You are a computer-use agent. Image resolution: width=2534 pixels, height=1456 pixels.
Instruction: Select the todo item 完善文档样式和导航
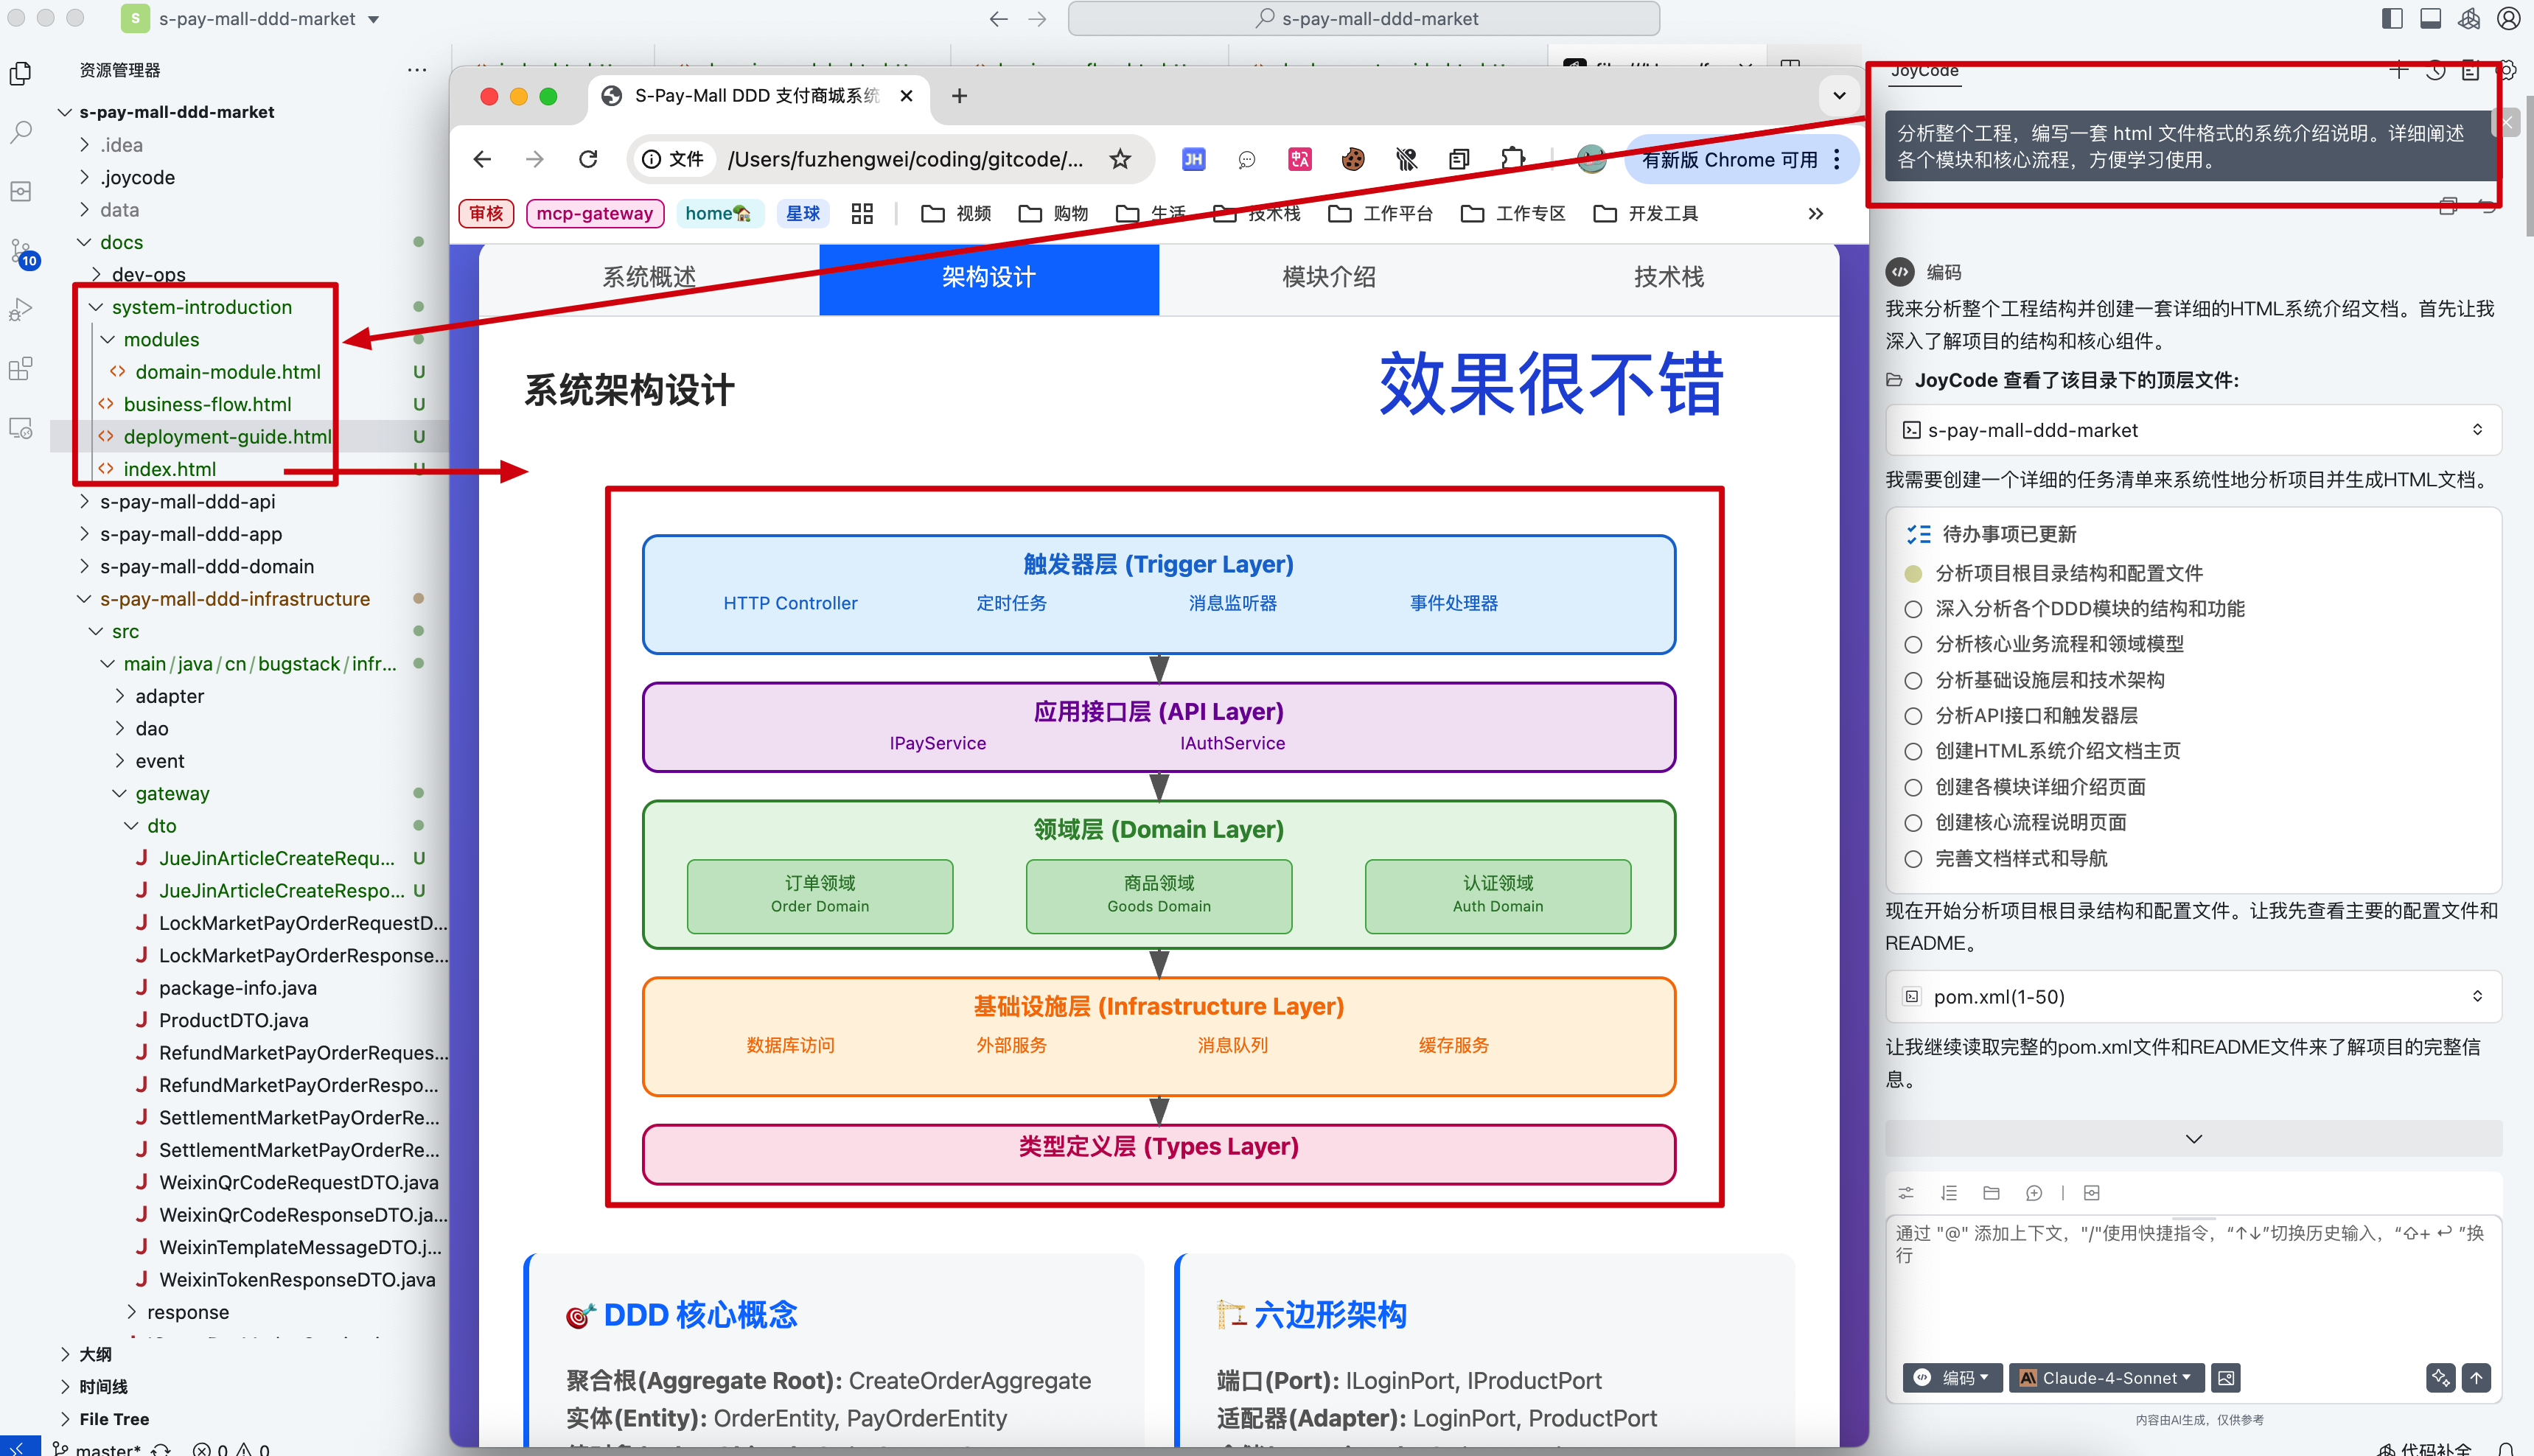coord(2020,858)
